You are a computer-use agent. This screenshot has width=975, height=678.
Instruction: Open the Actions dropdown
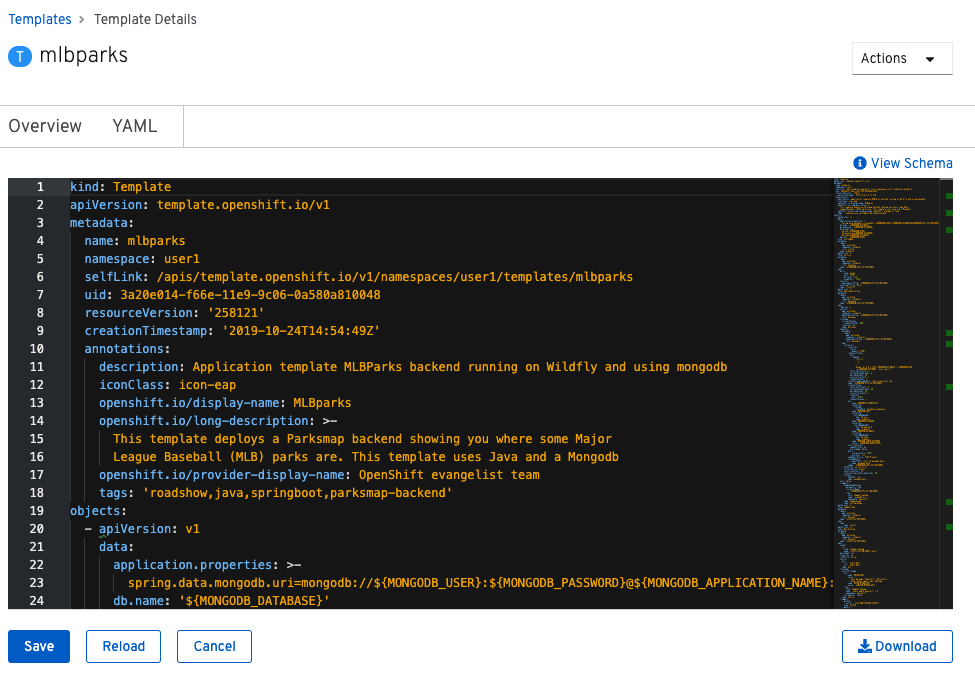point(901,58)
